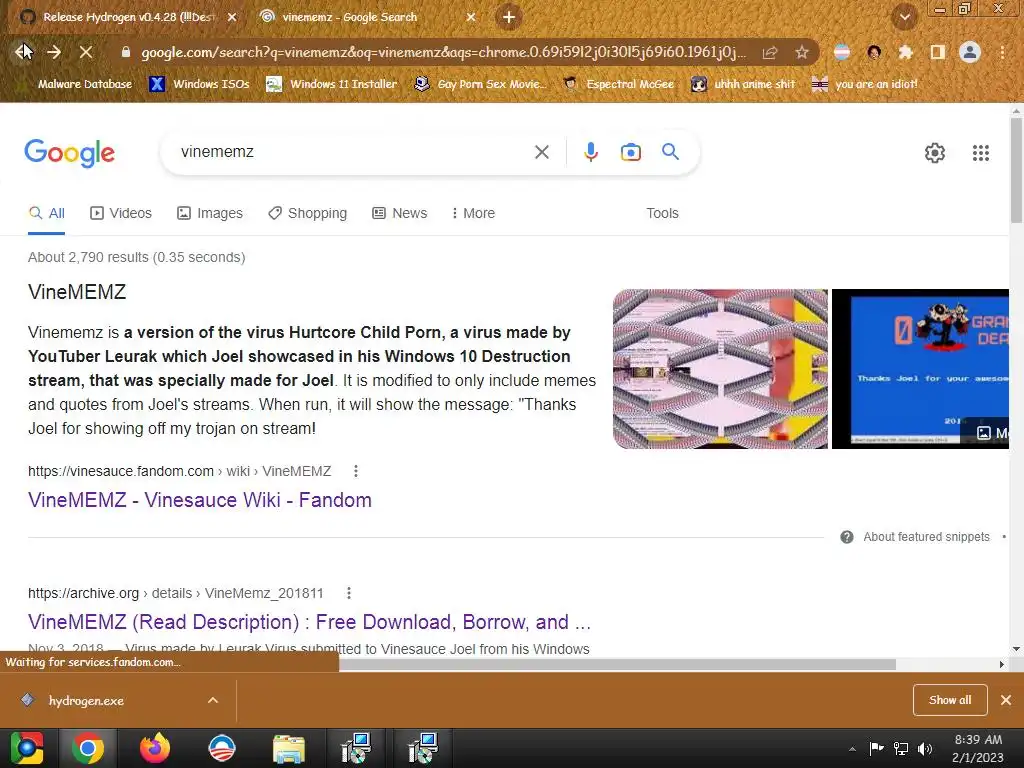This screenshot has height=768, width=1024.
Task: Bookmark this page with star icon
Action: pyautogui.click(x=802, y=52)
